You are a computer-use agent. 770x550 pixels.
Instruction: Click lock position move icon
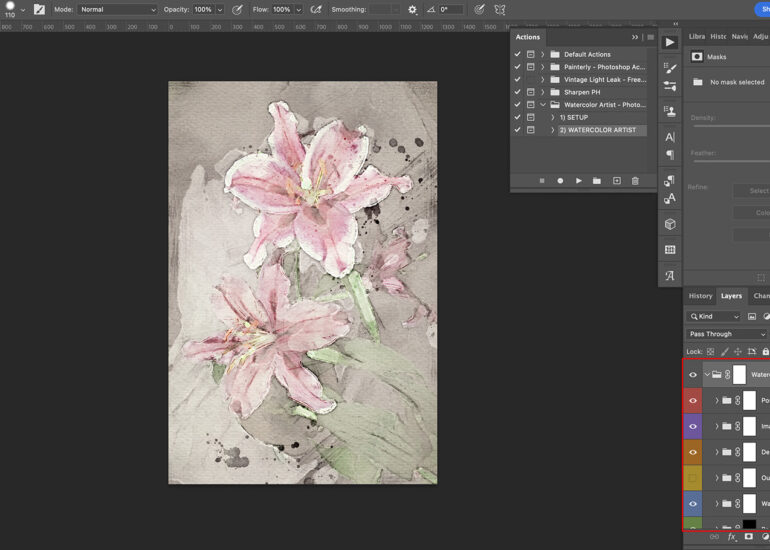click(x=738, y=352)
